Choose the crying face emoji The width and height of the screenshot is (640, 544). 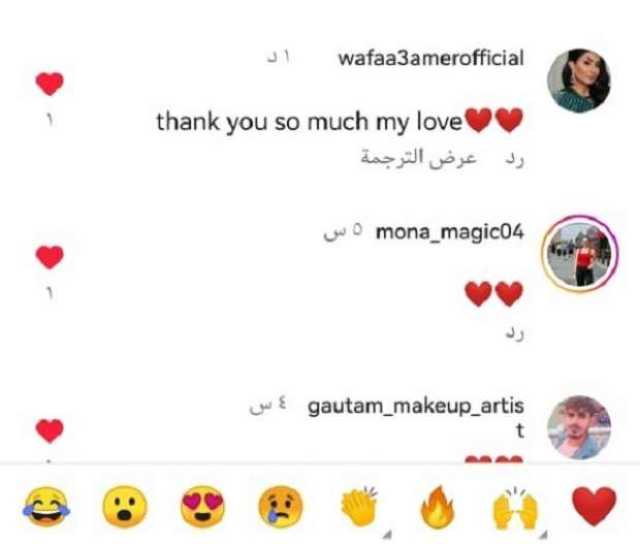[280, 506]
